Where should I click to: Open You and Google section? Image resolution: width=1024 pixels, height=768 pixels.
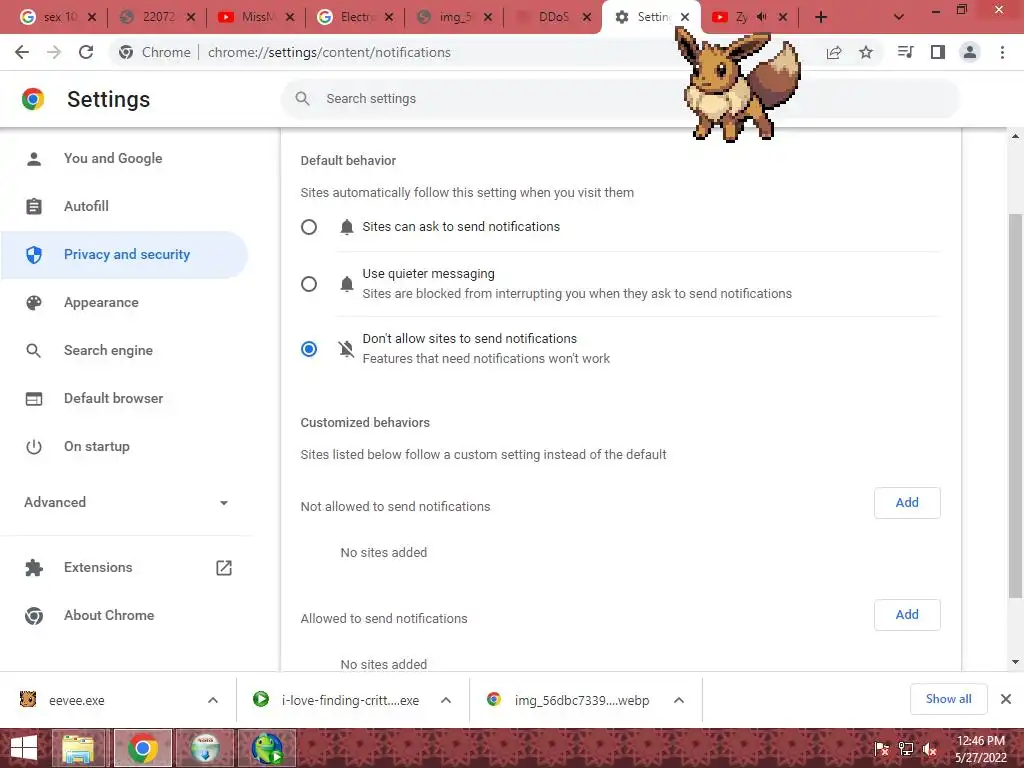pyautogui.click(x=112, y=158)
